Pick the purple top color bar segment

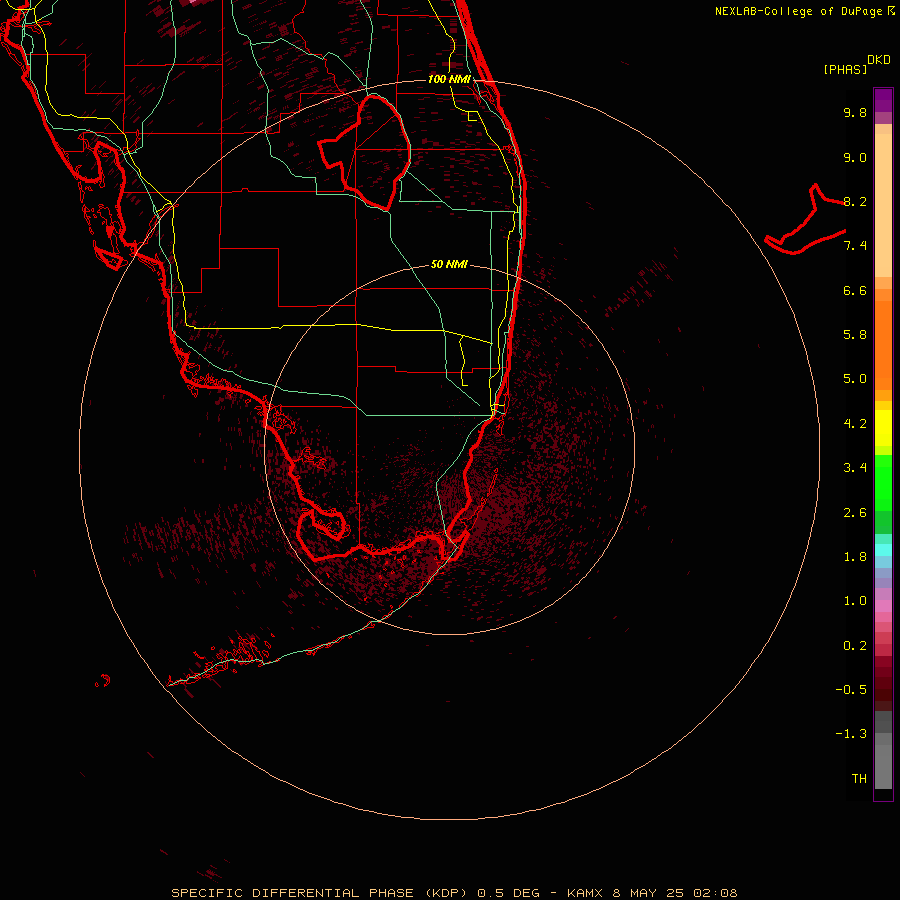(883, 100)
